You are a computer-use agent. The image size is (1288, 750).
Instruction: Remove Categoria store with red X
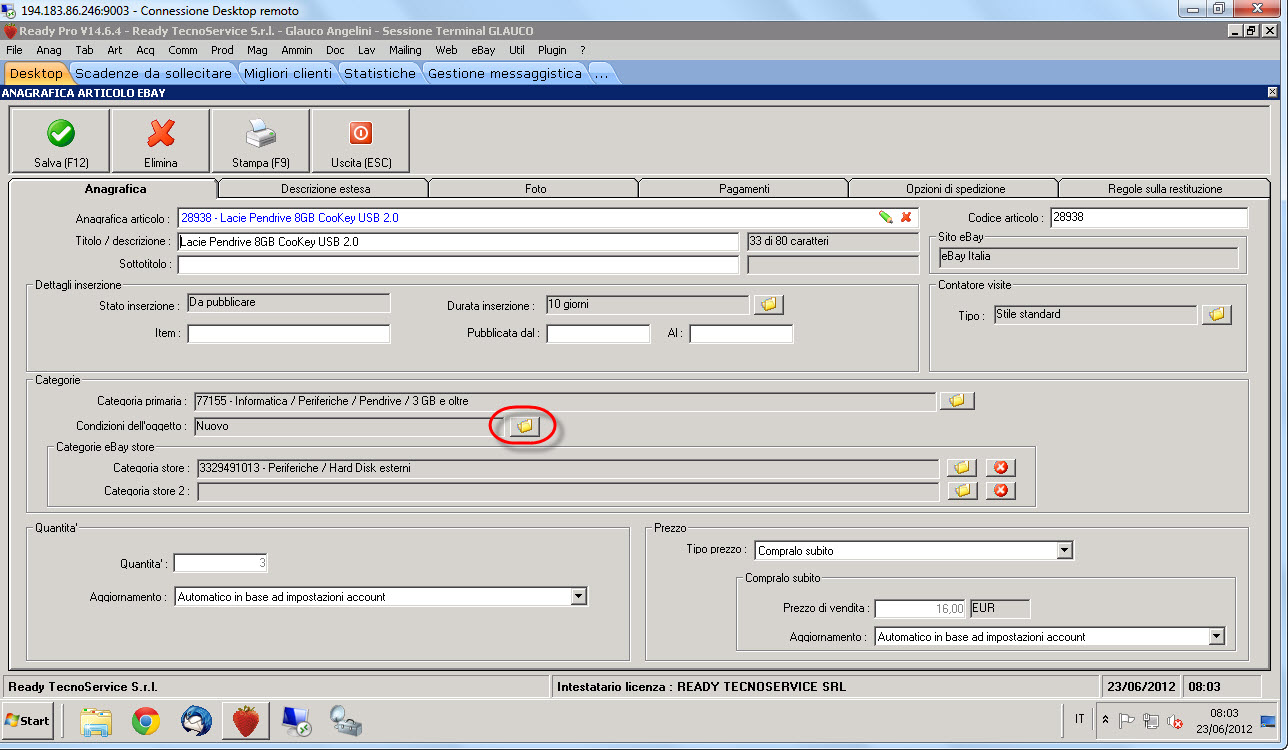point(1000,468)
